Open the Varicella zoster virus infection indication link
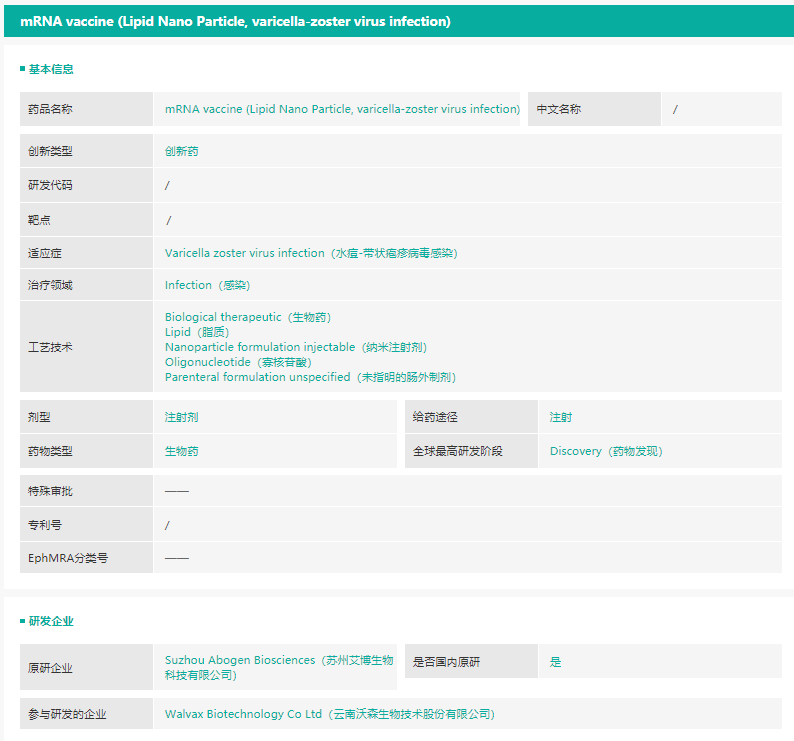Screen dimensions: 794x741 click(311, 253)
